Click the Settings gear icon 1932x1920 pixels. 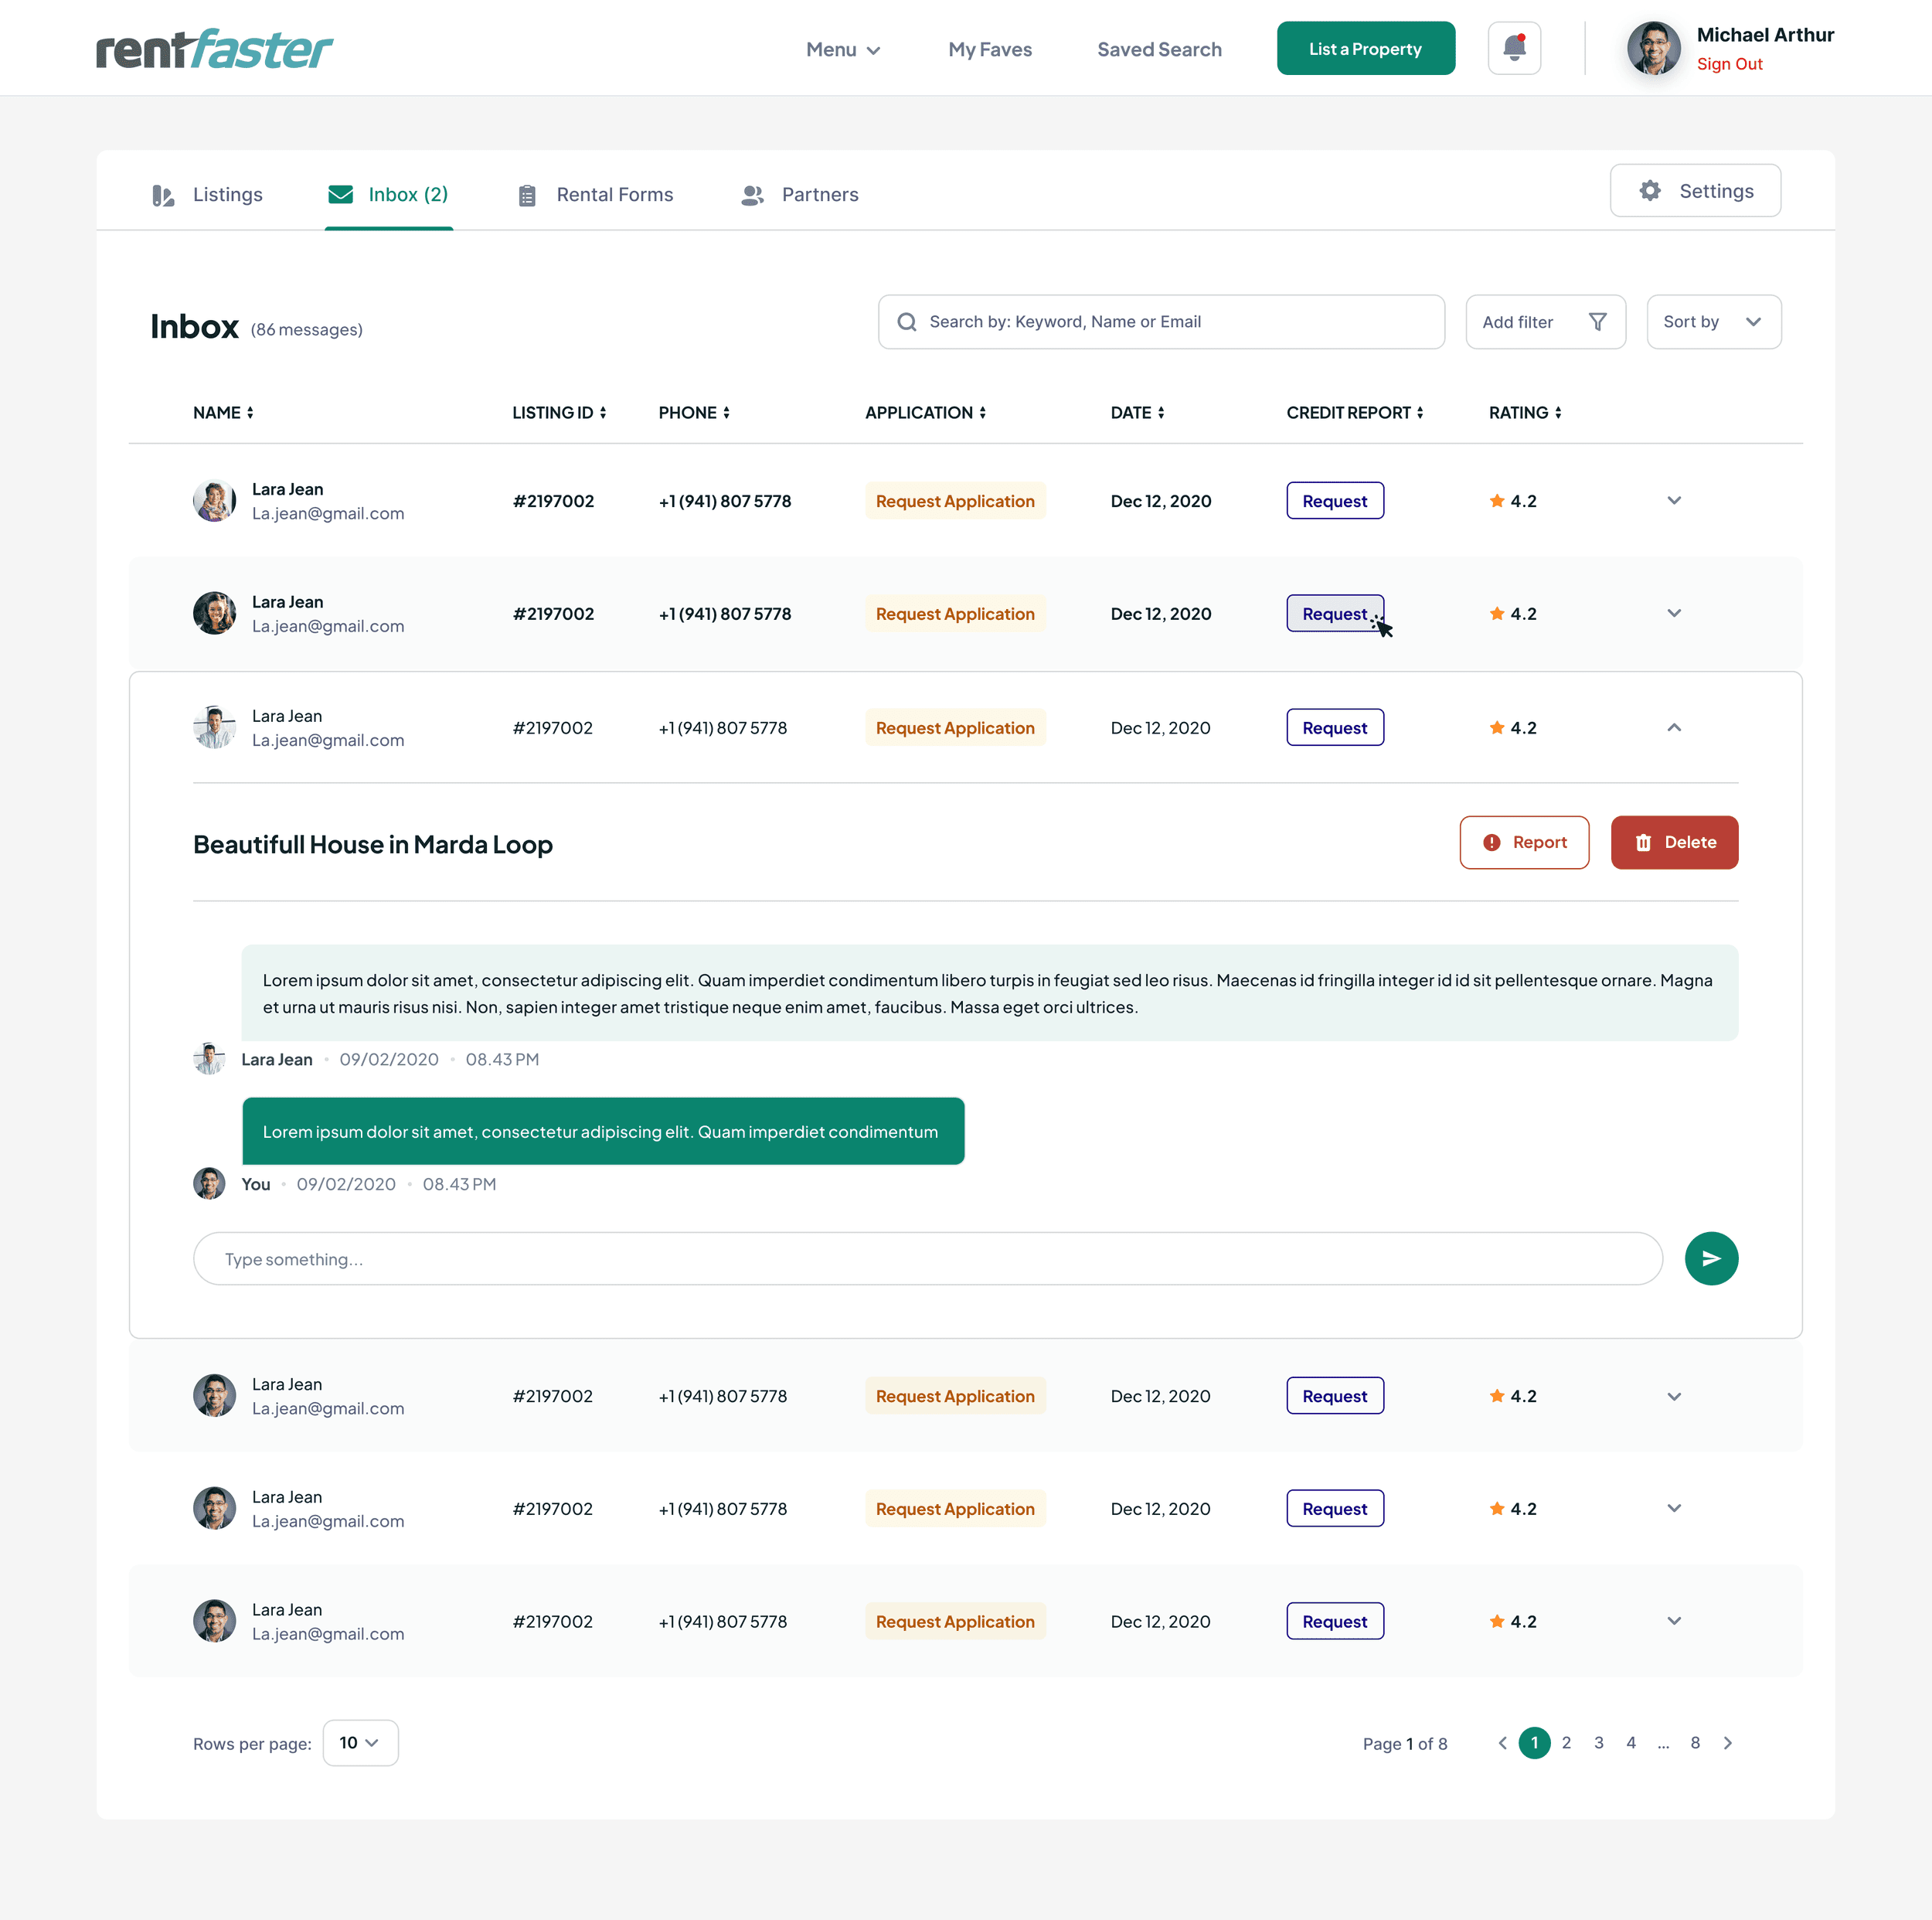coord(1649,191)
